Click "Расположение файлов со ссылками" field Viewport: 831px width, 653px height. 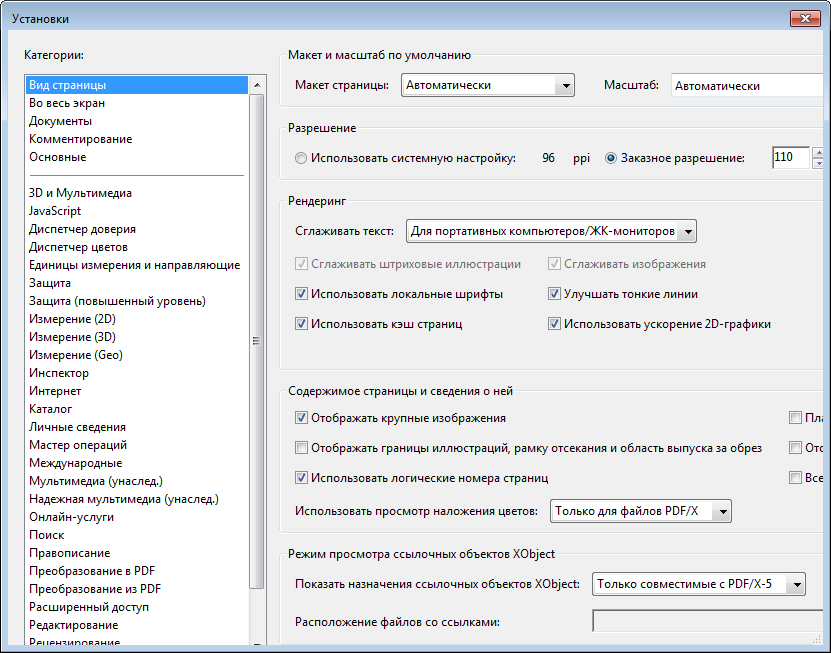tap(708, 621)
